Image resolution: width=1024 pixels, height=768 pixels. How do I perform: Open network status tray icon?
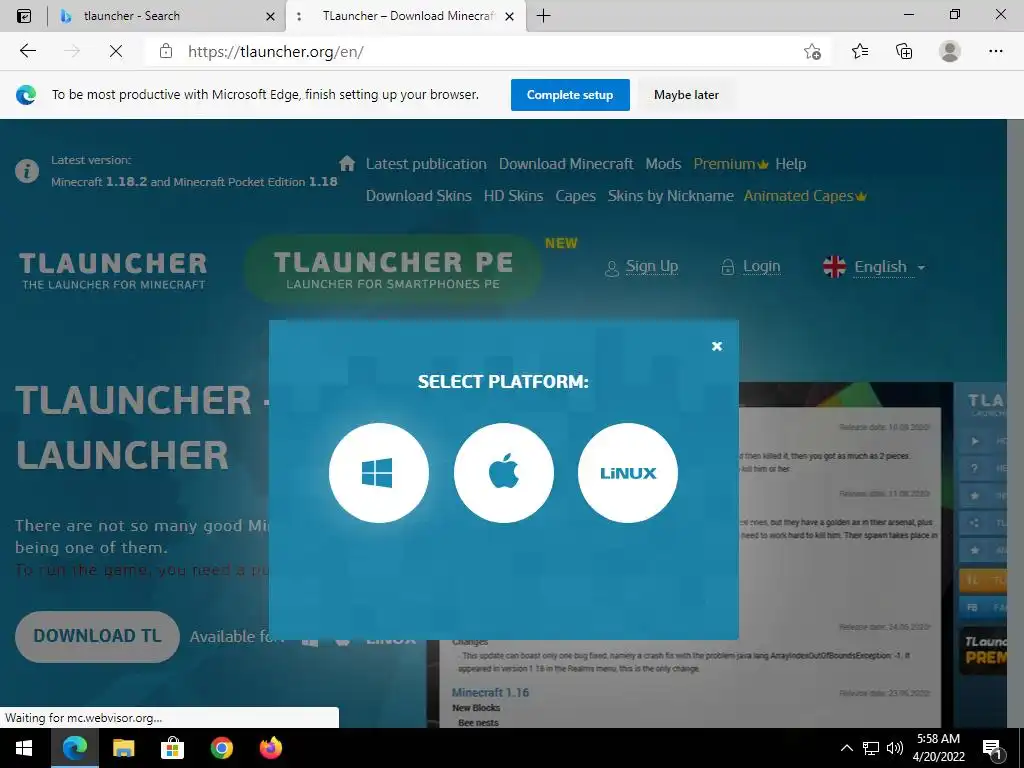[871, 748]
